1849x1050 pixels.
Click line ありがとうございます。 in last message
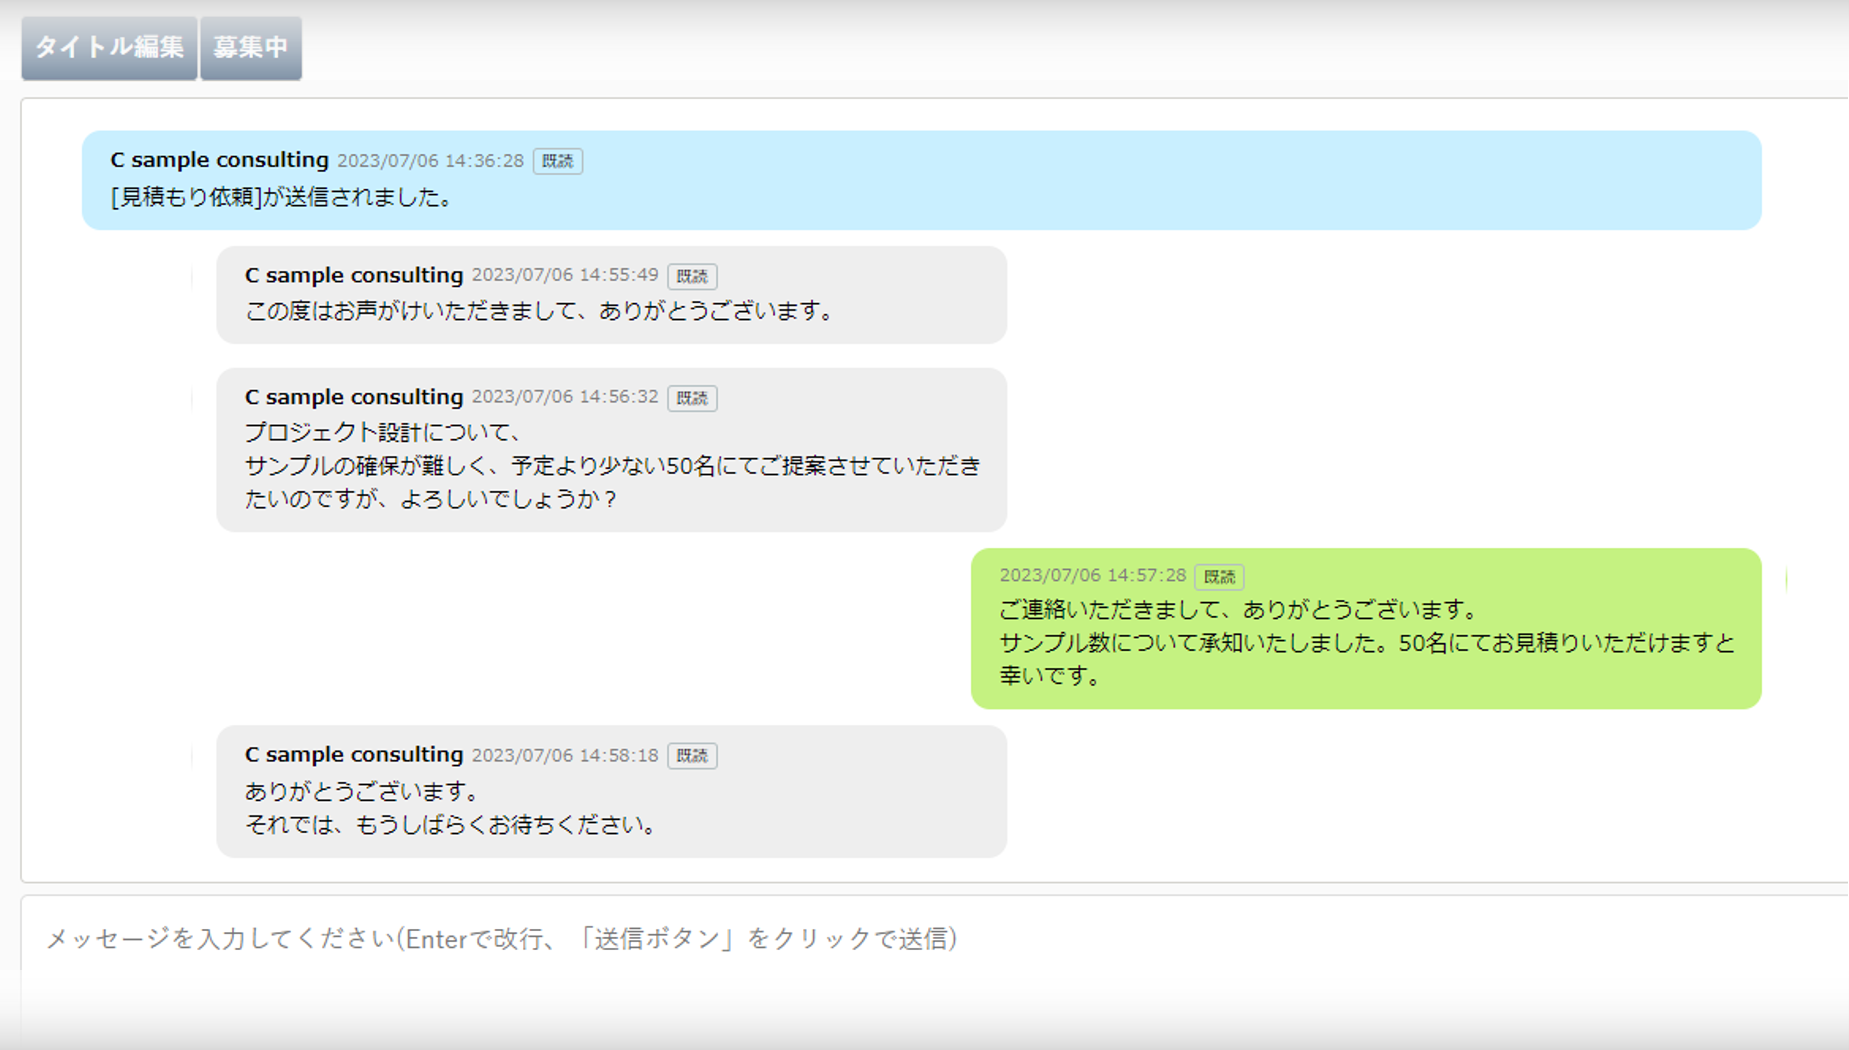click(x=363, y=791)
